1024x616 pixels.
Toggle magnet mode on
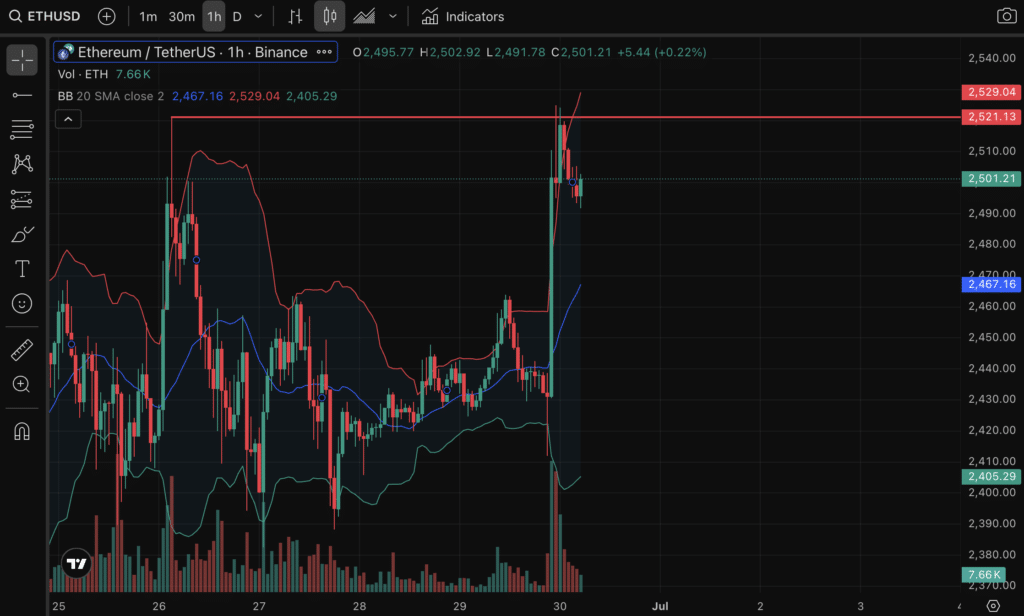22,431
